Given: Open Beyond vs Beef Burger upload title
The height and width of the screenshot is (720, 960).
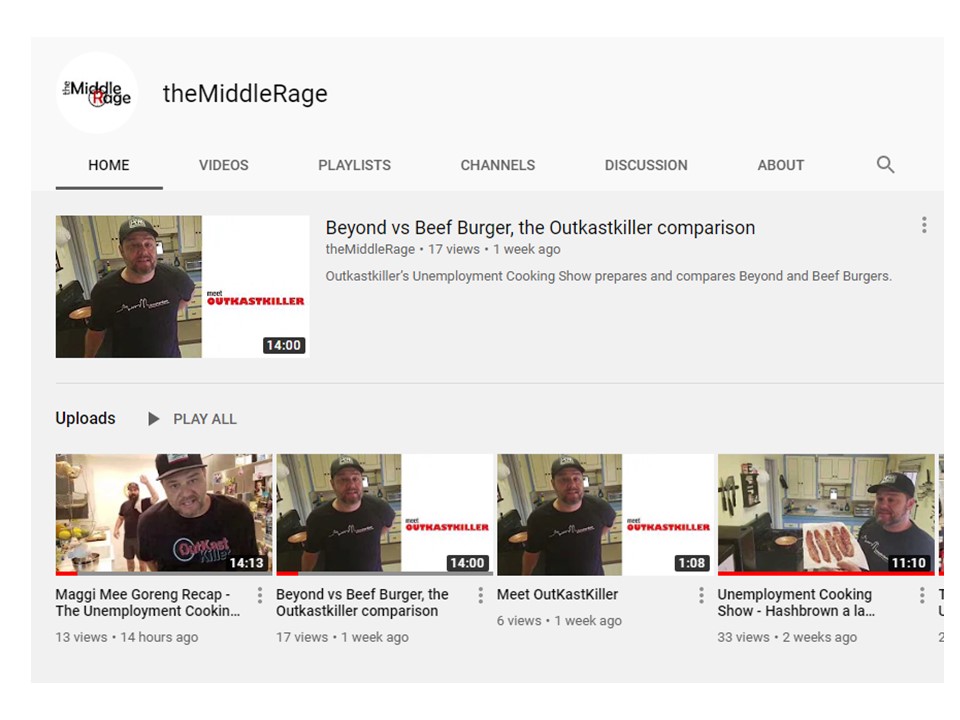Looking at the screenshot, I should (362, 602).
